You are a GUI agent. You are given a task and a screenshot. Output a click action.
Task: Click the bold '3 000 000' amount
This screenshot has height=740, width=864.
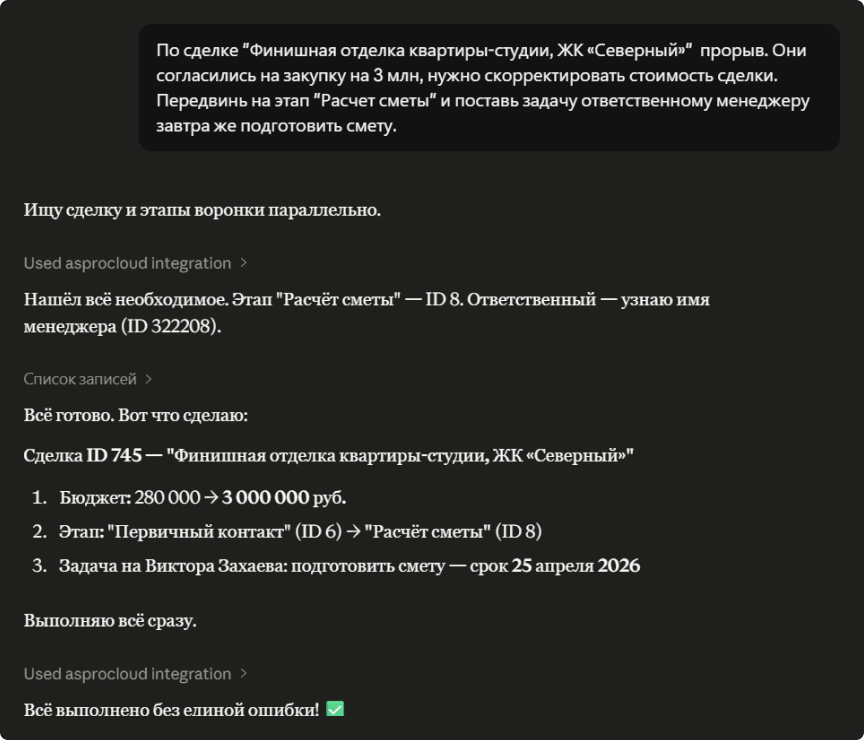click(x=265, y=498)
